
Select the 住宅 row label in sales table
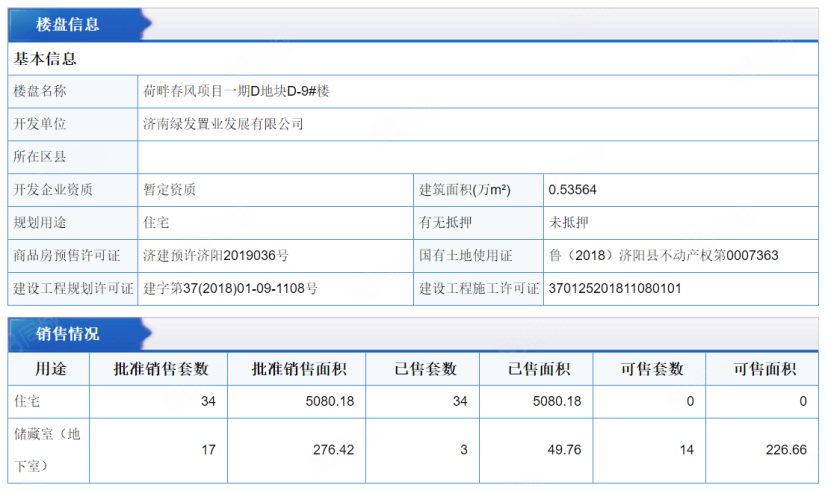click(x=27, y=401)
